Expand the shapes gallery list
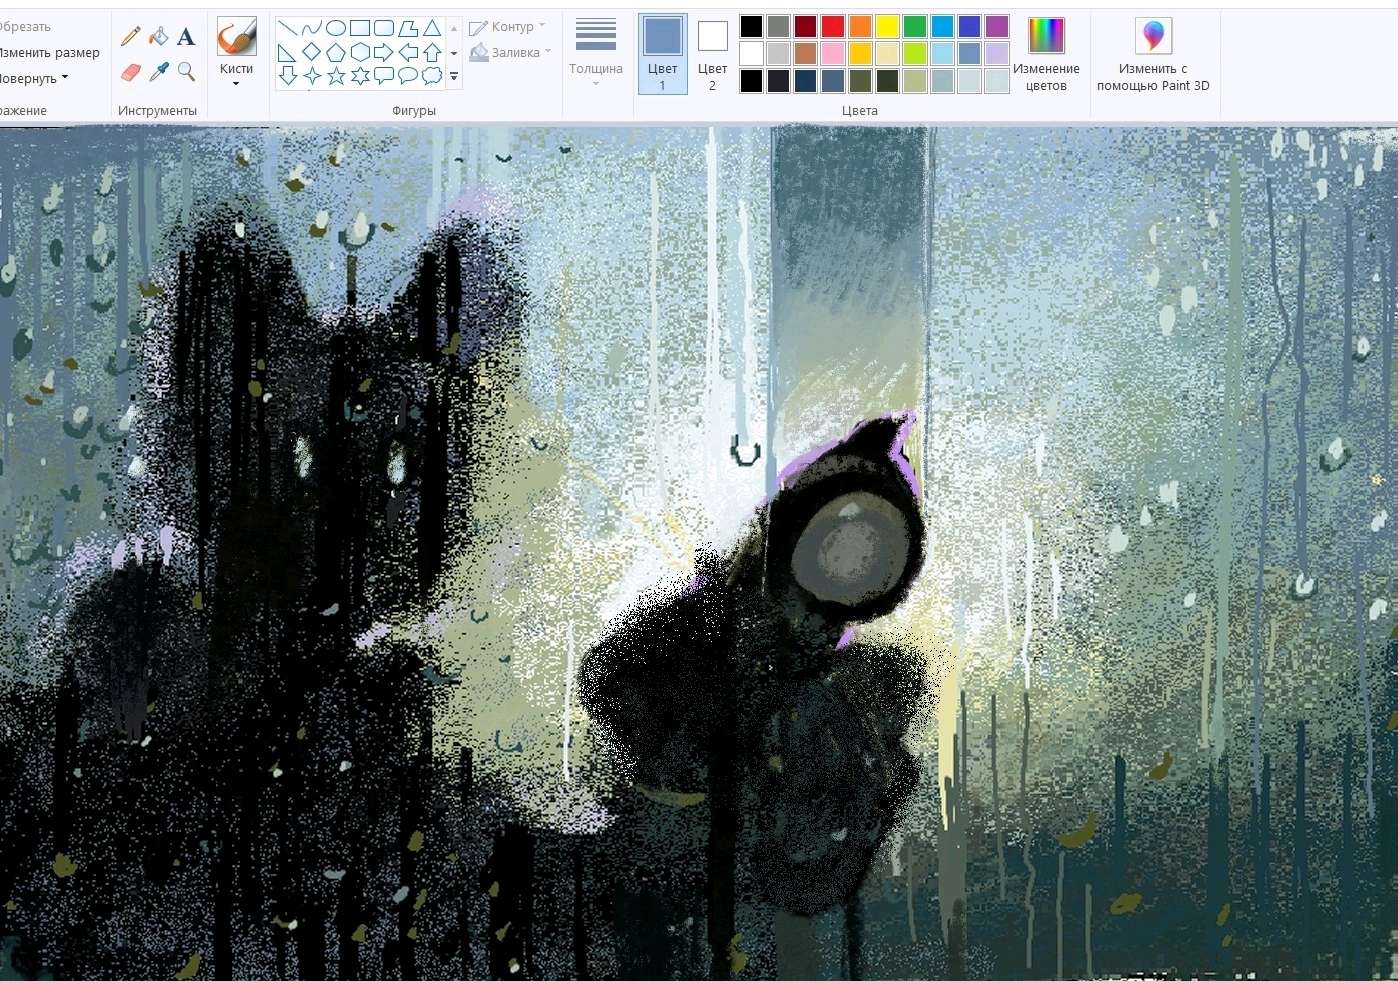The width and height of the screenshot is (1398, 981). (x=454, y=76)
